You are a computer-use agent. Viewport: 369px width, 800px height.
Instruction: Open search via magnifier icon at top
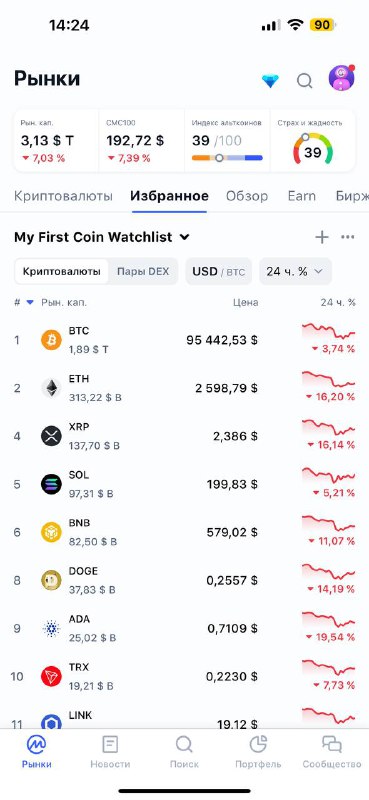pos(305,81)
